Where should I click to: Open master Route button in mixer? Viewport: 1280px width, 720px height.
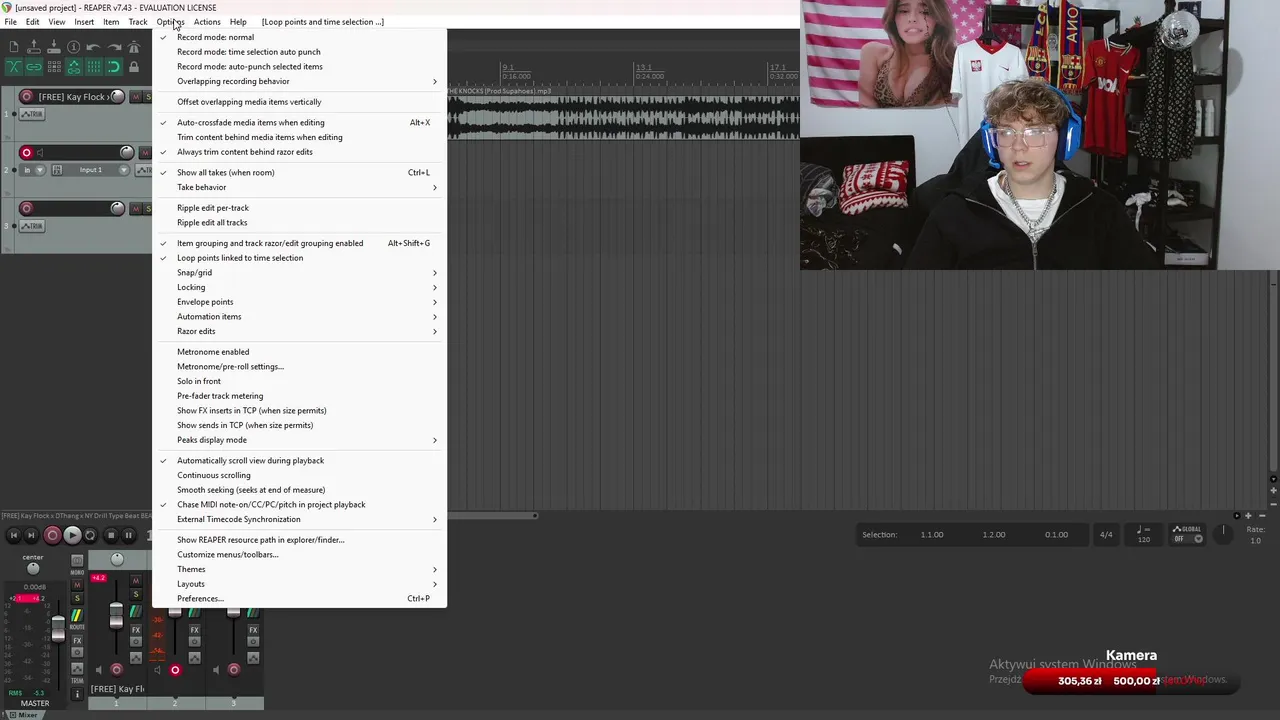(77, 615)
